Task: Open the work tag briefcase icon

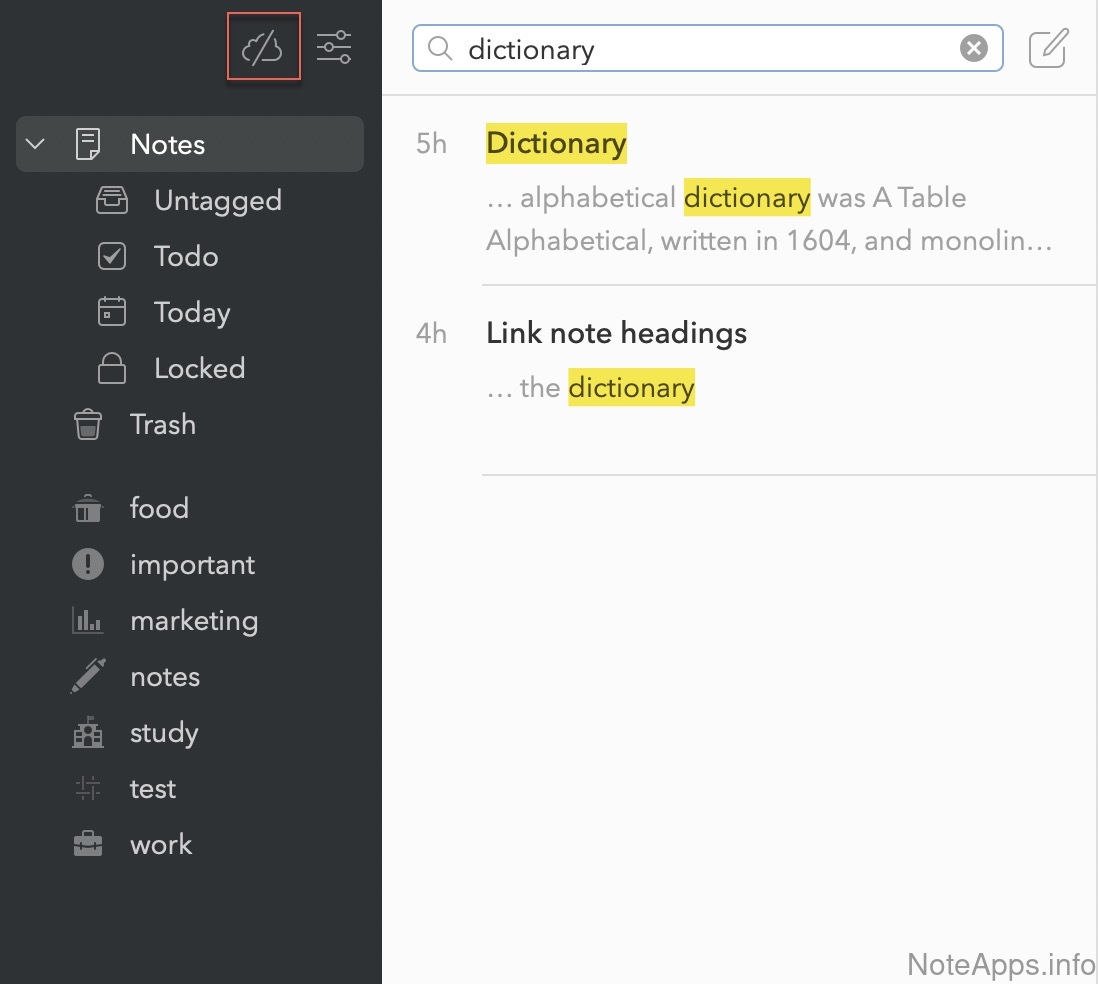Action: point(88,845)
